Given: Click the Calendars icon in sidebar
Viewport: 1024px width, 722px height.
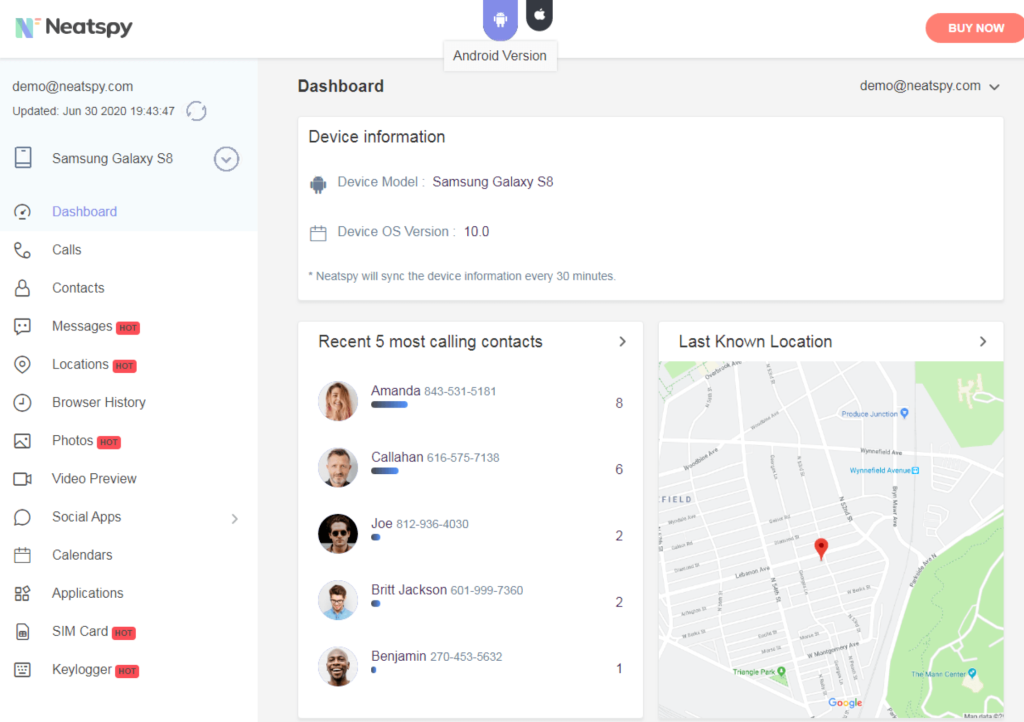Looking at the screenshot, I should tap(22, 555).
